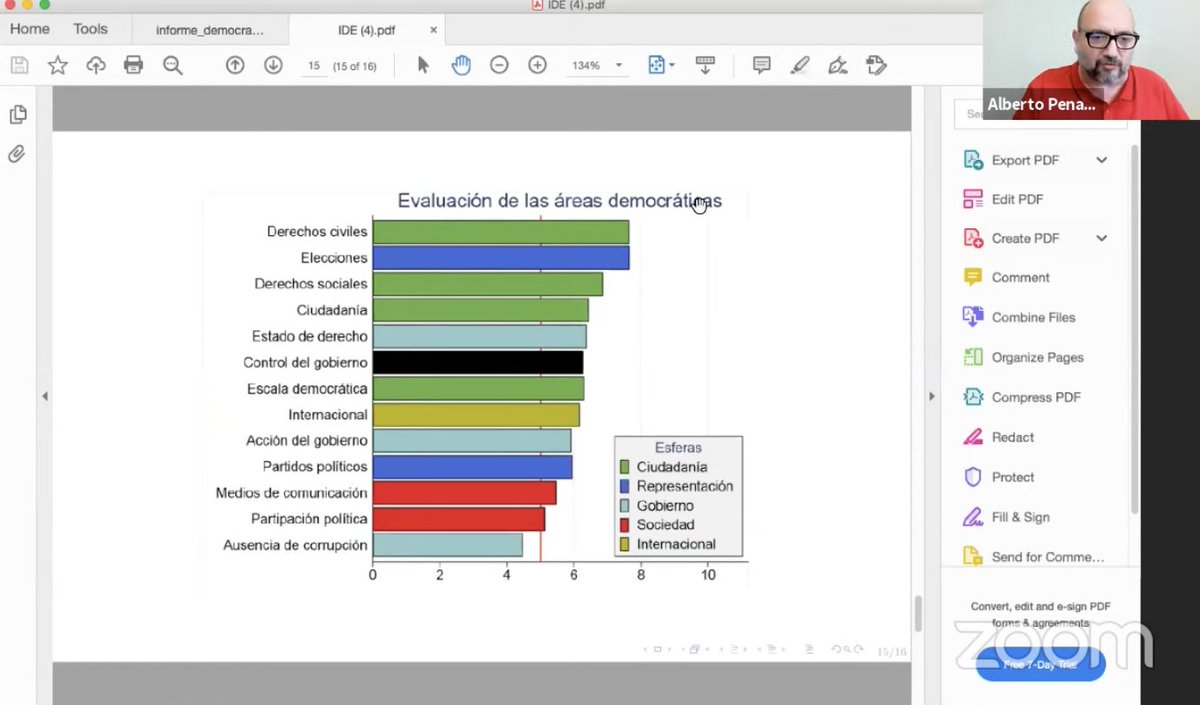Click the yellow Internacional bar
Viewport: 1200px width, 705px height.
point(476,414)
